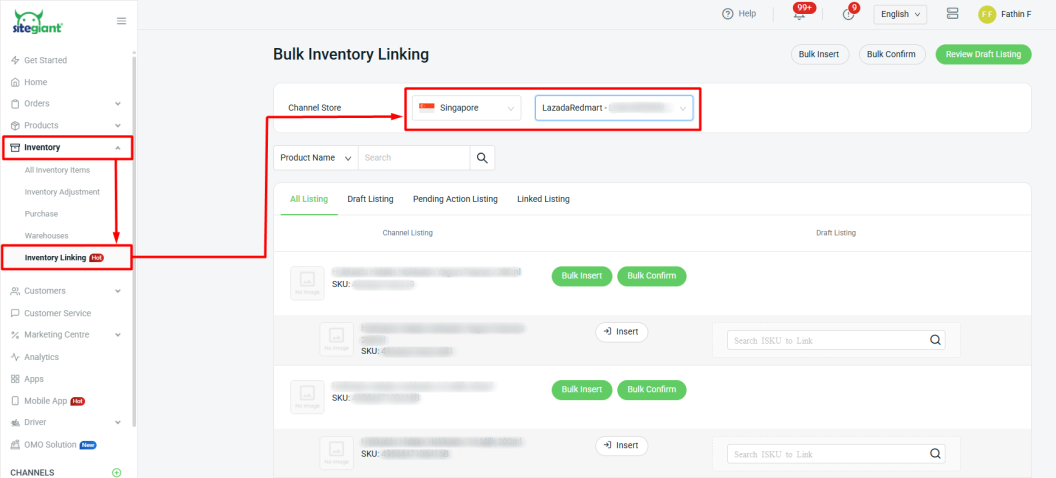The height and width of the screenshot is (478, 1056).
Task: Click the alert clock icon with badge
Action: (x=848, y=14)
